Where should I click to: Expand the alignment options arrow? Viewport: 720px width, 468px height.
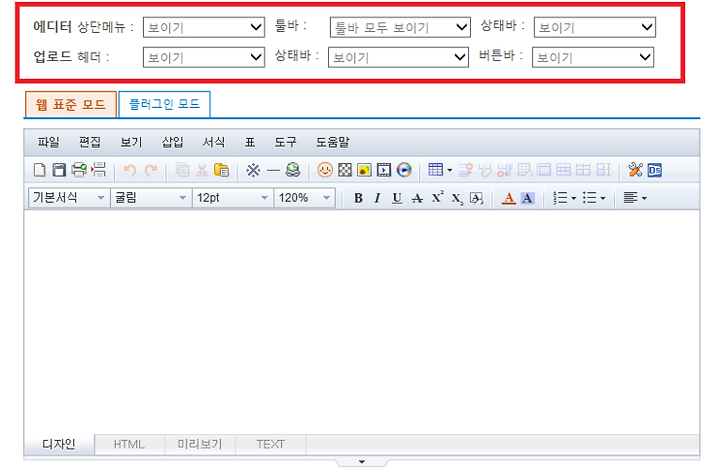click(644, 199)
